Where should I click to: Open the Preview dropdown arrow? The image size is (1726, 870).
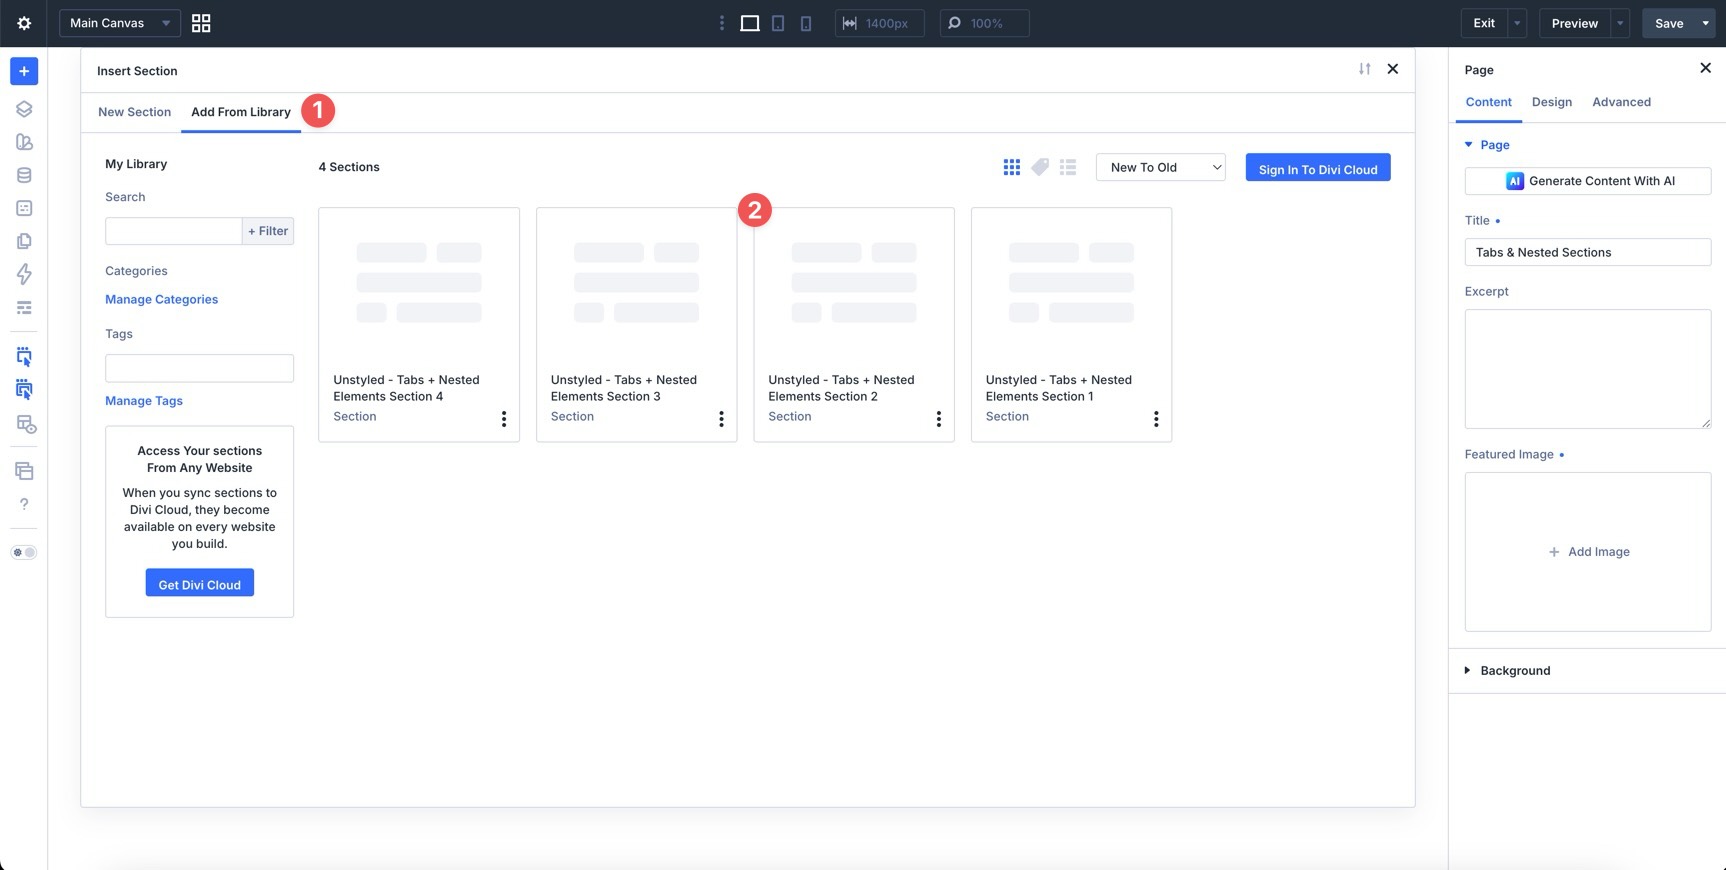pos(1620,23)
